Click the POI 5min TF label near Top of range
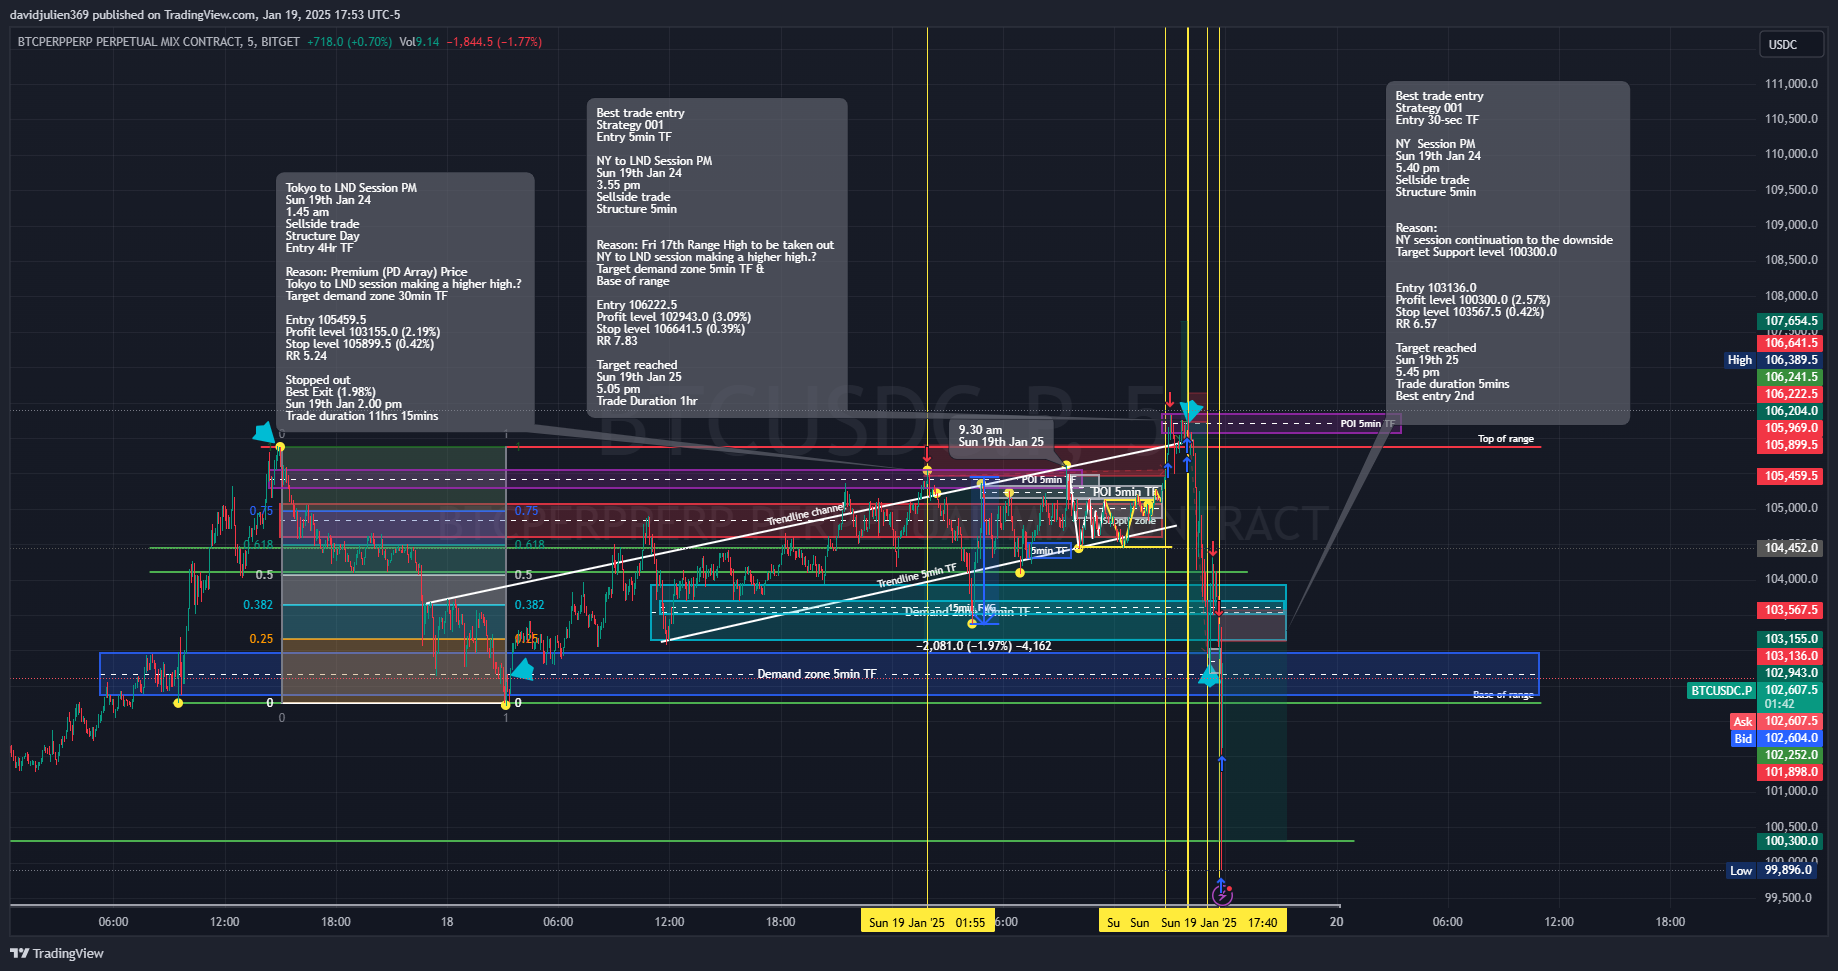Viewport: 1838px width, 971px height. 1367,424
